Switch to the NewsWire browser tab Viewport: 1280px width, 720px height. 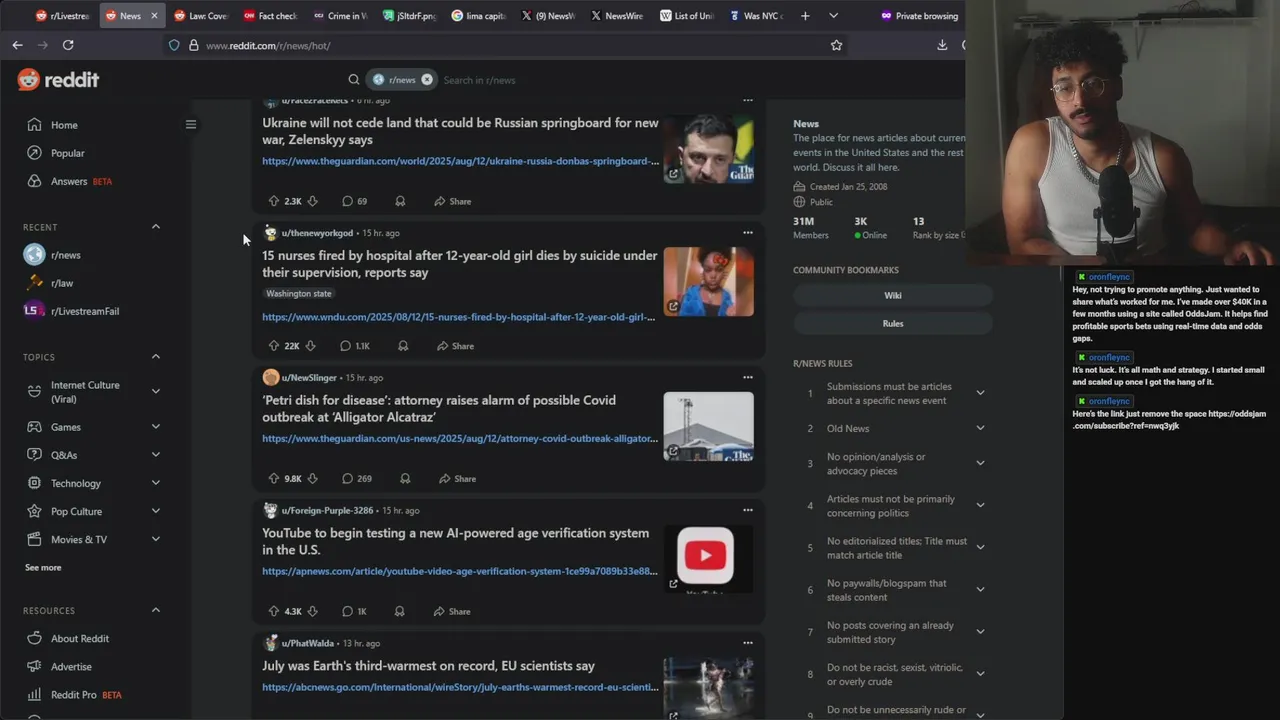[x=617, y=16]
